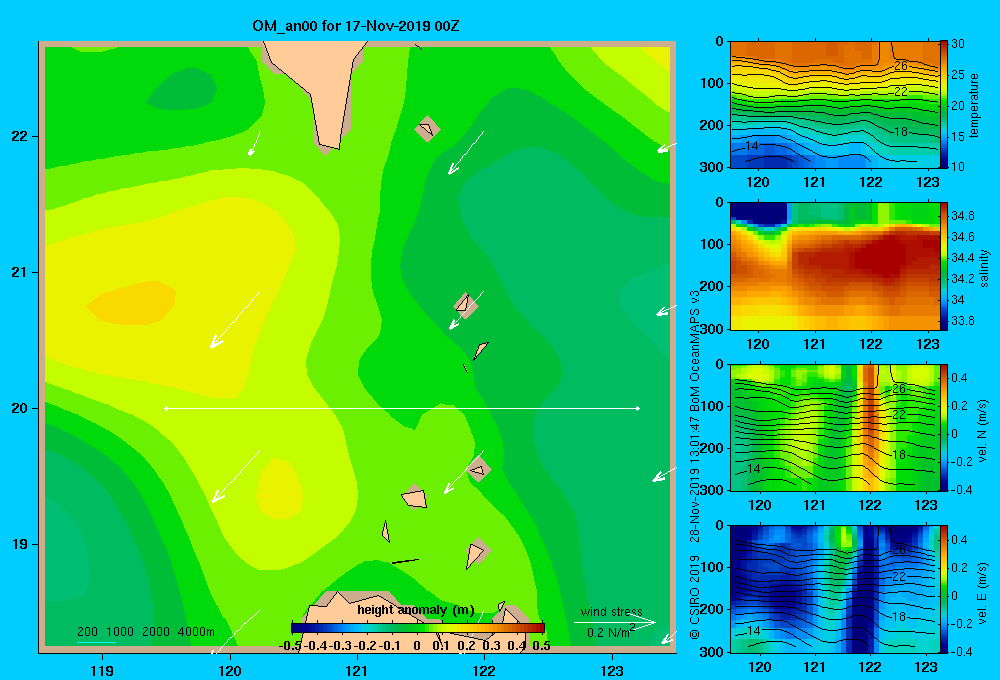Click the -0.4 value on the vel. E color bar
The image size is (1000, 680).
tap(962, 651)
